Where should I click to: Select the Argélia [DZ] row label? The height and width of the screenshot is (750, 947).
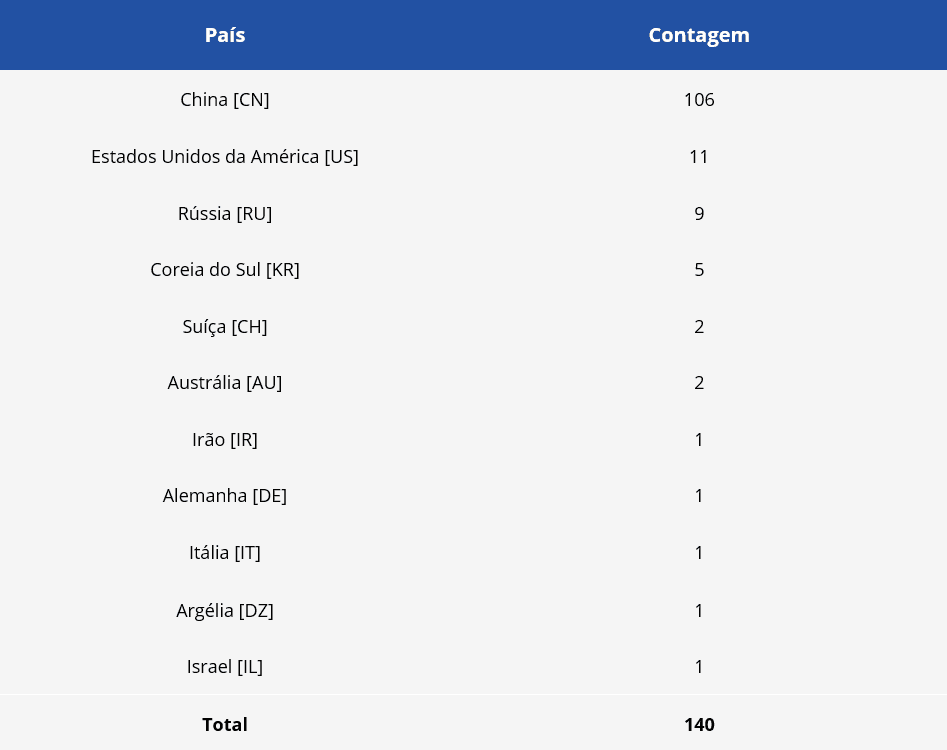pos(225,610)
